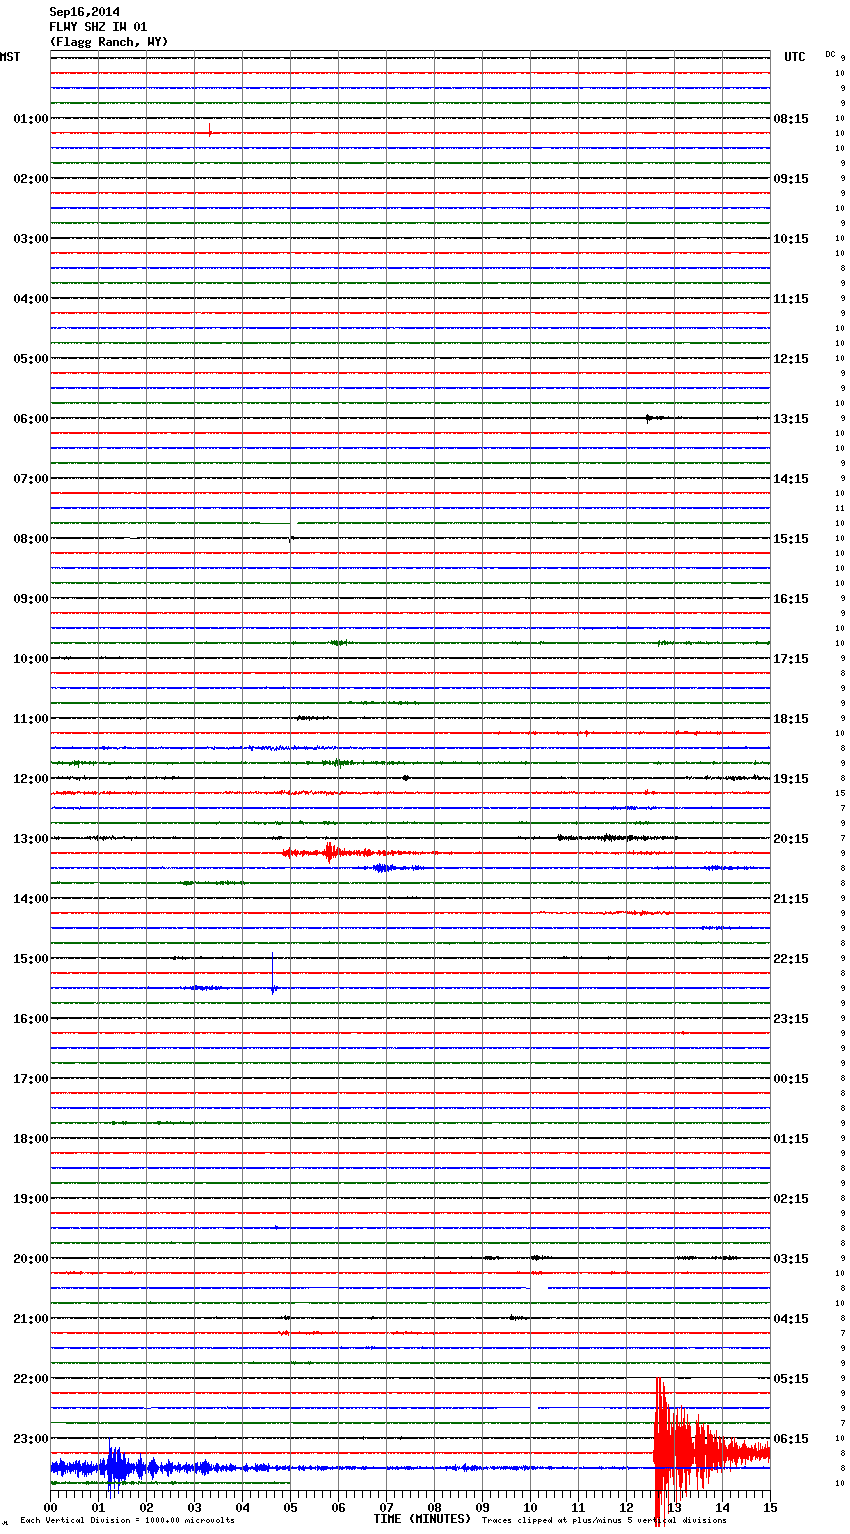Select the black event blip on the 06:00 trace
Viewport: 850px width, 1534px height.
pos(650,418)
